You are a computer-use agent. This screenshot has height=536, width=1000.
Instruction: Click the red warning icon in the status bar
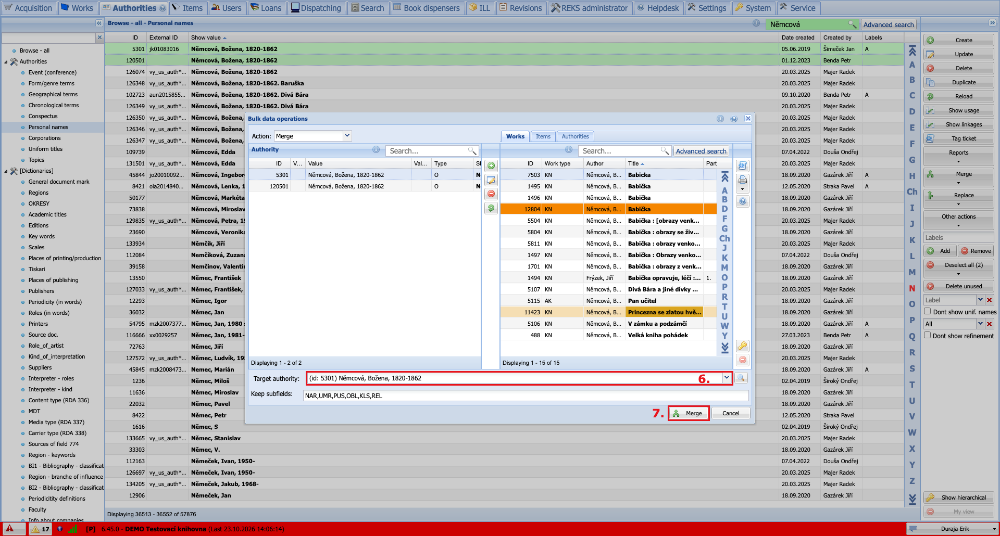point(10,529)
